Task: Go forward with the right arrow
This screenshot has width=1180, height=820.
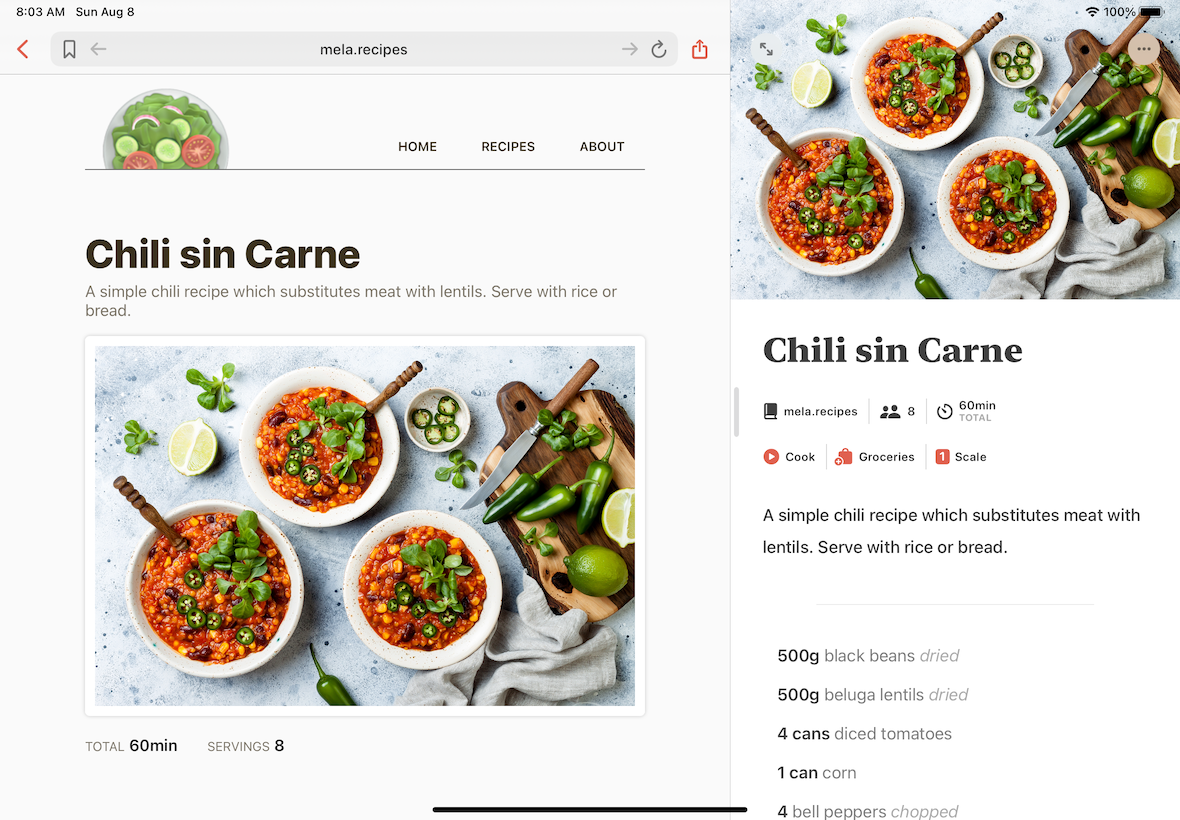Action: tap(629, 50)
